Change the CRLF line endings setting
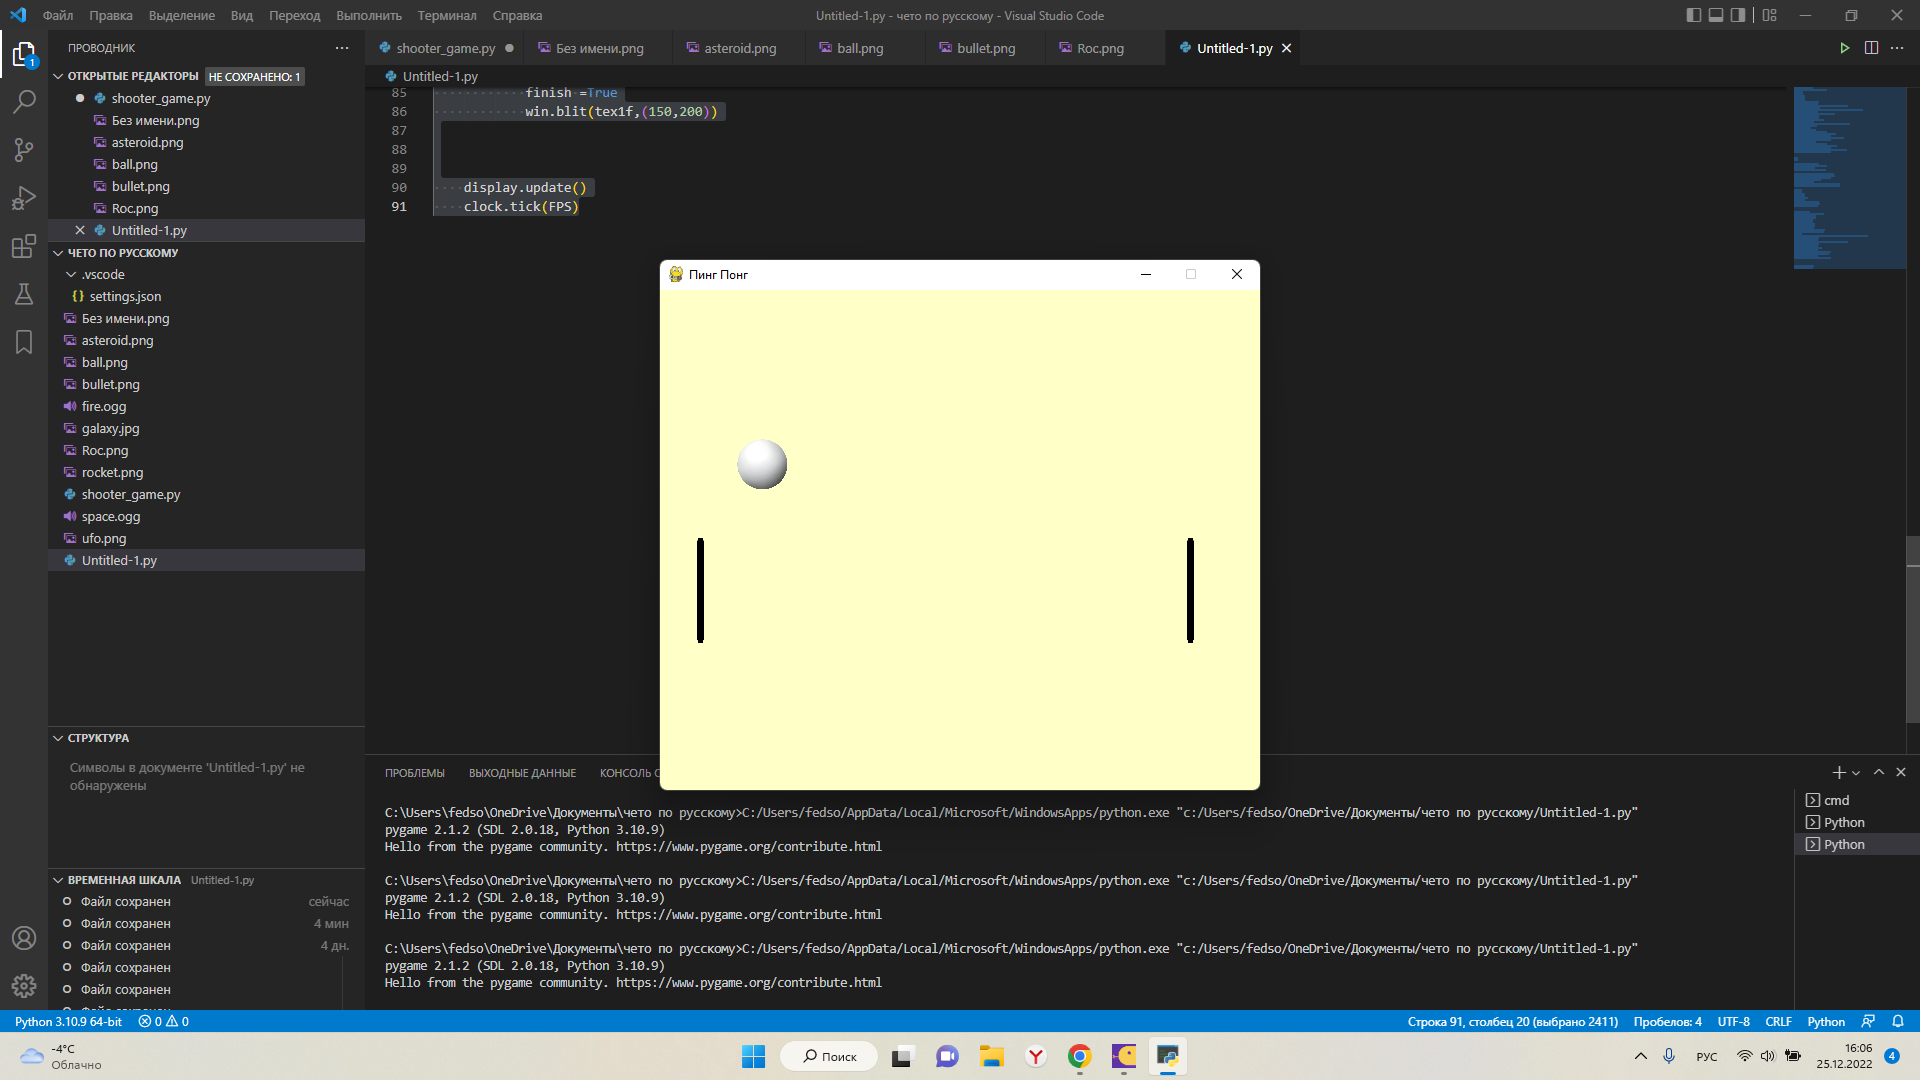The image size is (1920, 1080). 1779,1021
